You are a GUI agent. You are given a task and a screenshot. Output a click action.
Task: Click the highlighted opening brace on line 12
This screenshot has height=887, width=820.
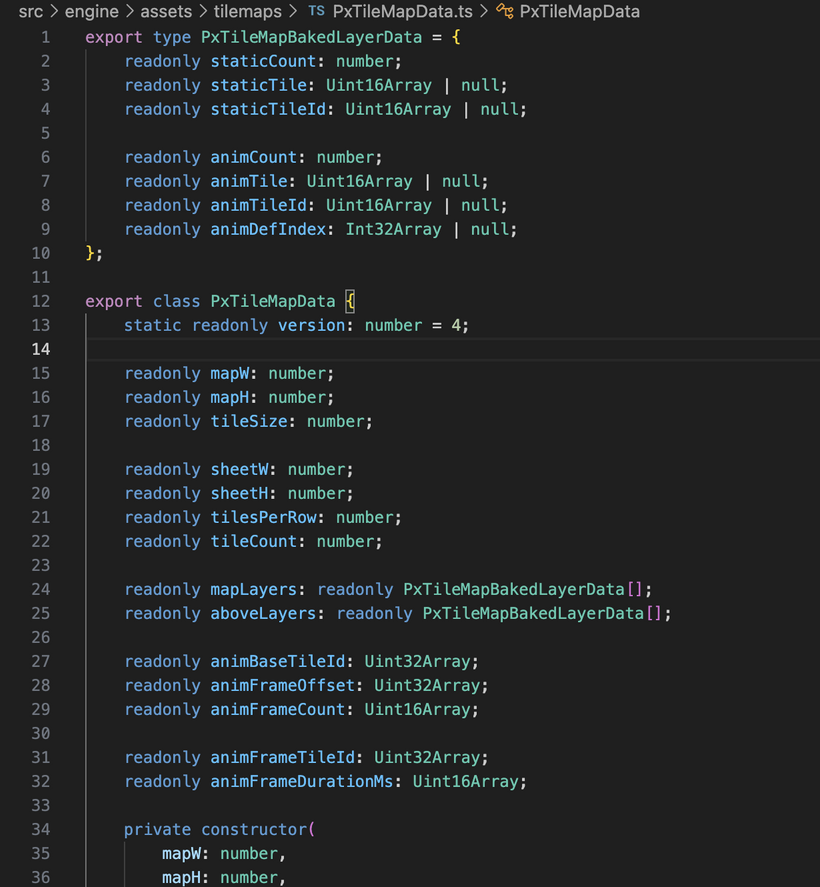point(350,301)
